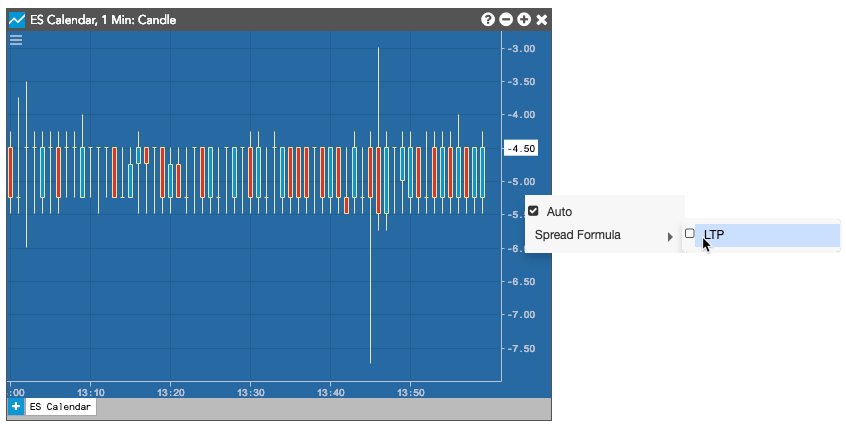Click the window title ES Calendar, 1 Min: Candle
This screenshot has width=846, height=428.
tap(103, 20)
